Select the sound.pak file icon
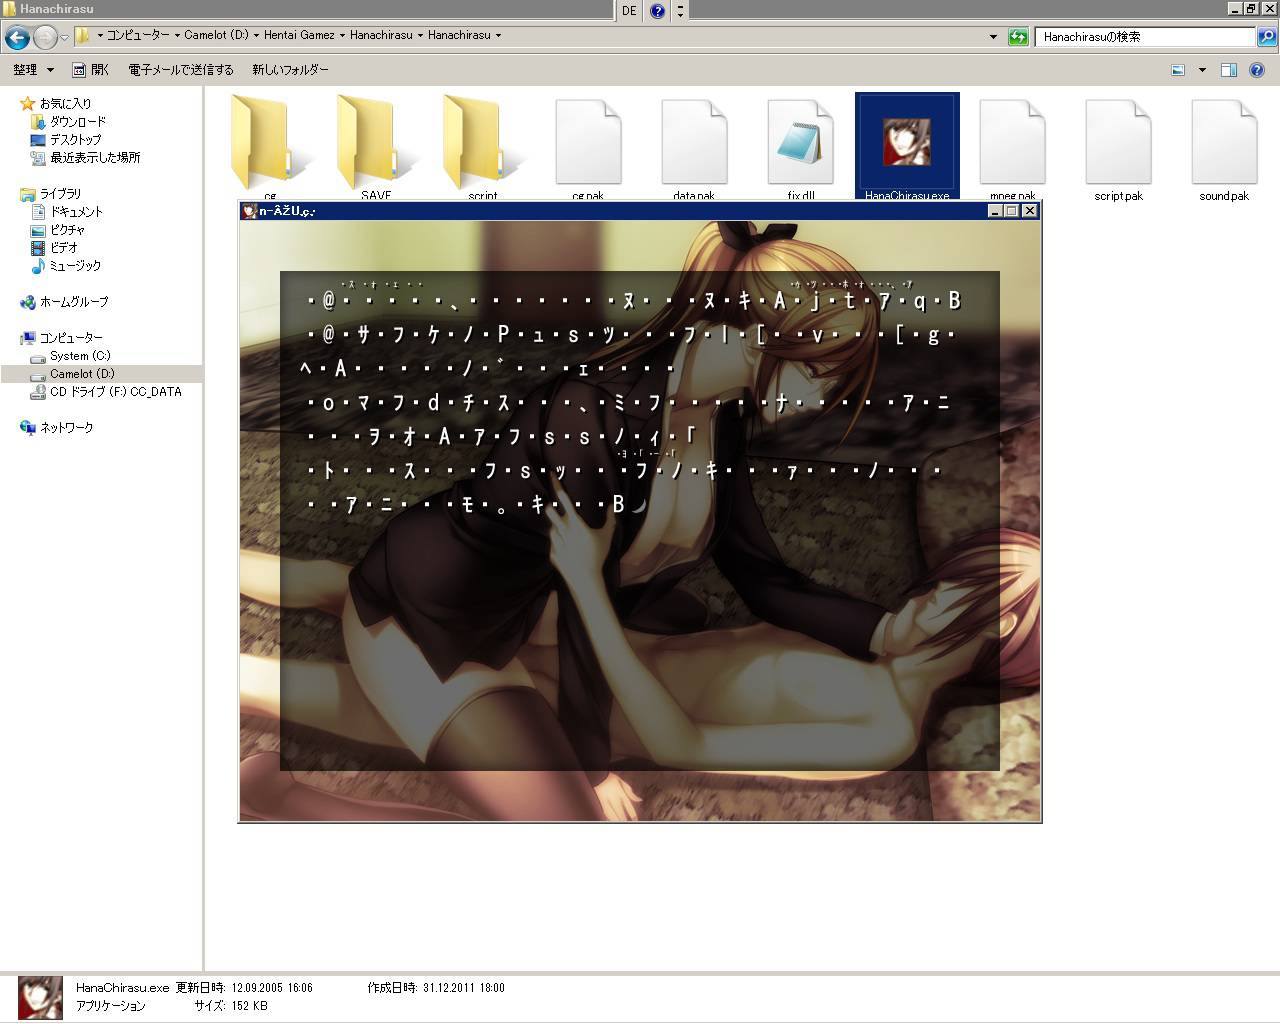The width and height of the screenshot is (1280, 1024). (x=1224, y=141)
